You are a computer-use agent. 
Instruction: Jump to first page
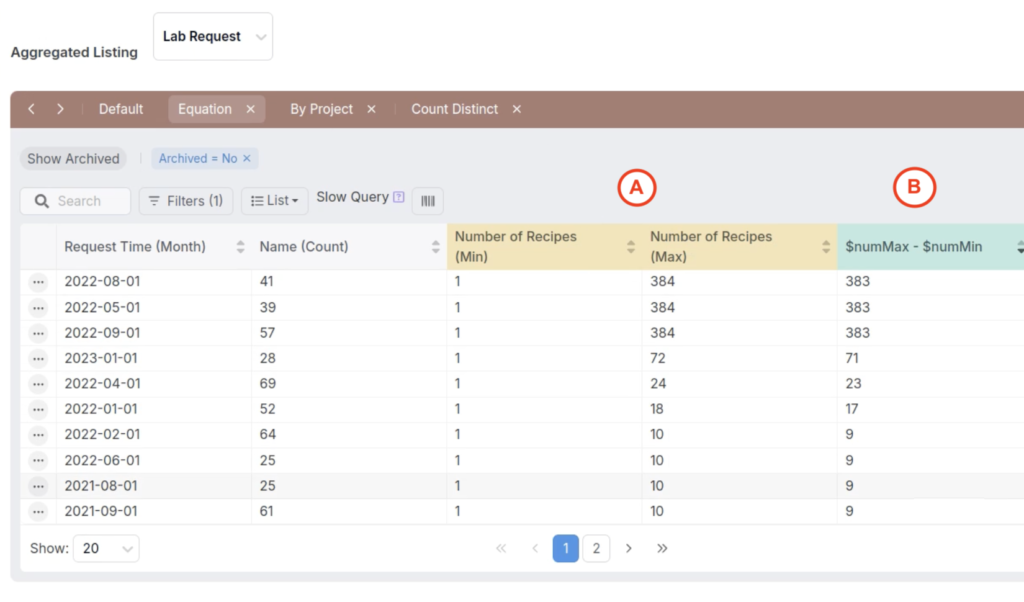coord(501,548)
